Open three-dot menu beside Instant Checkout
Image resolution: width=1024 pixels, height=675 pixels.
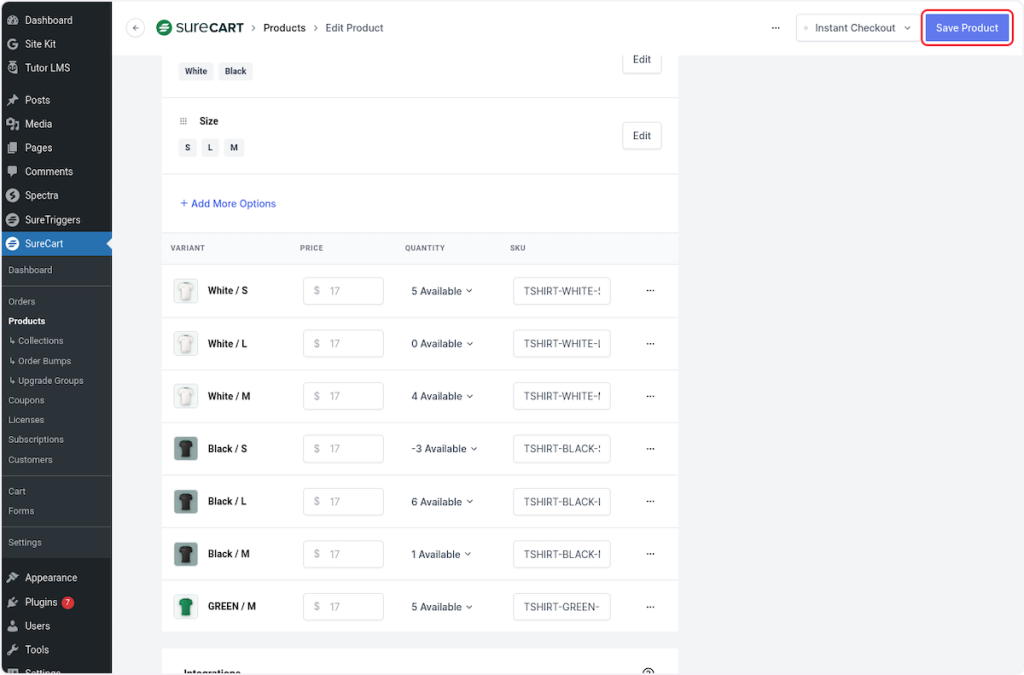775,28
